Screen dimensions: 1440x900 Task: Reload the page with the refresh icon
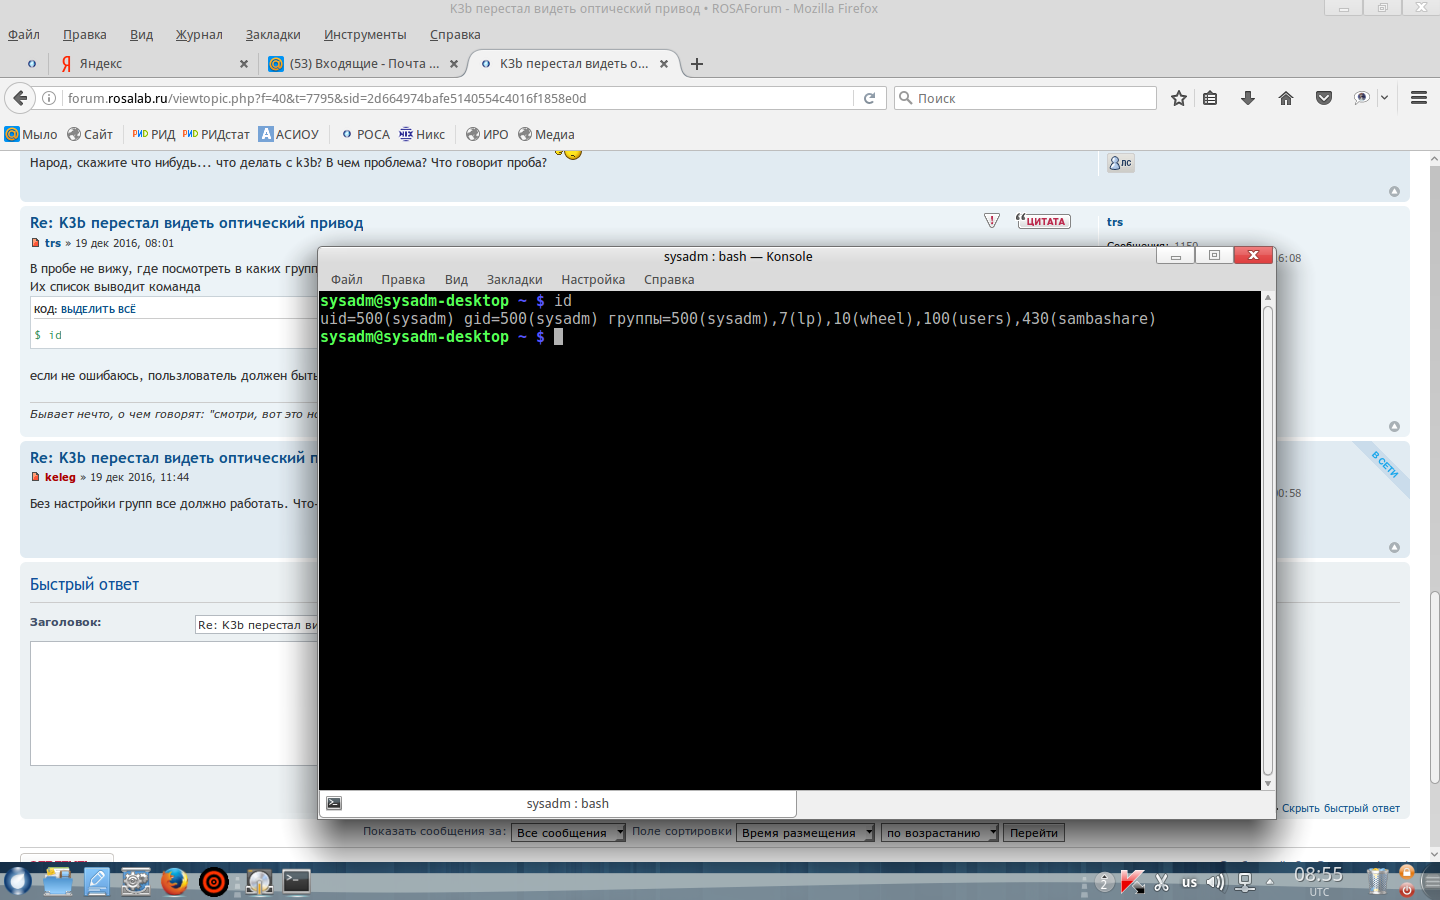869,98
